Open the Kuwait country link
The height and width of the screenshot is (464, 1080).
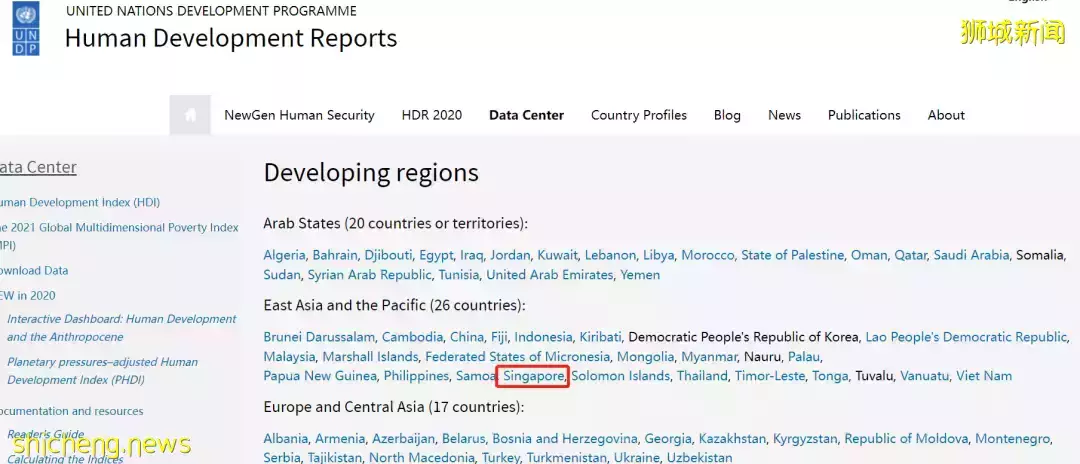[557, 255]
